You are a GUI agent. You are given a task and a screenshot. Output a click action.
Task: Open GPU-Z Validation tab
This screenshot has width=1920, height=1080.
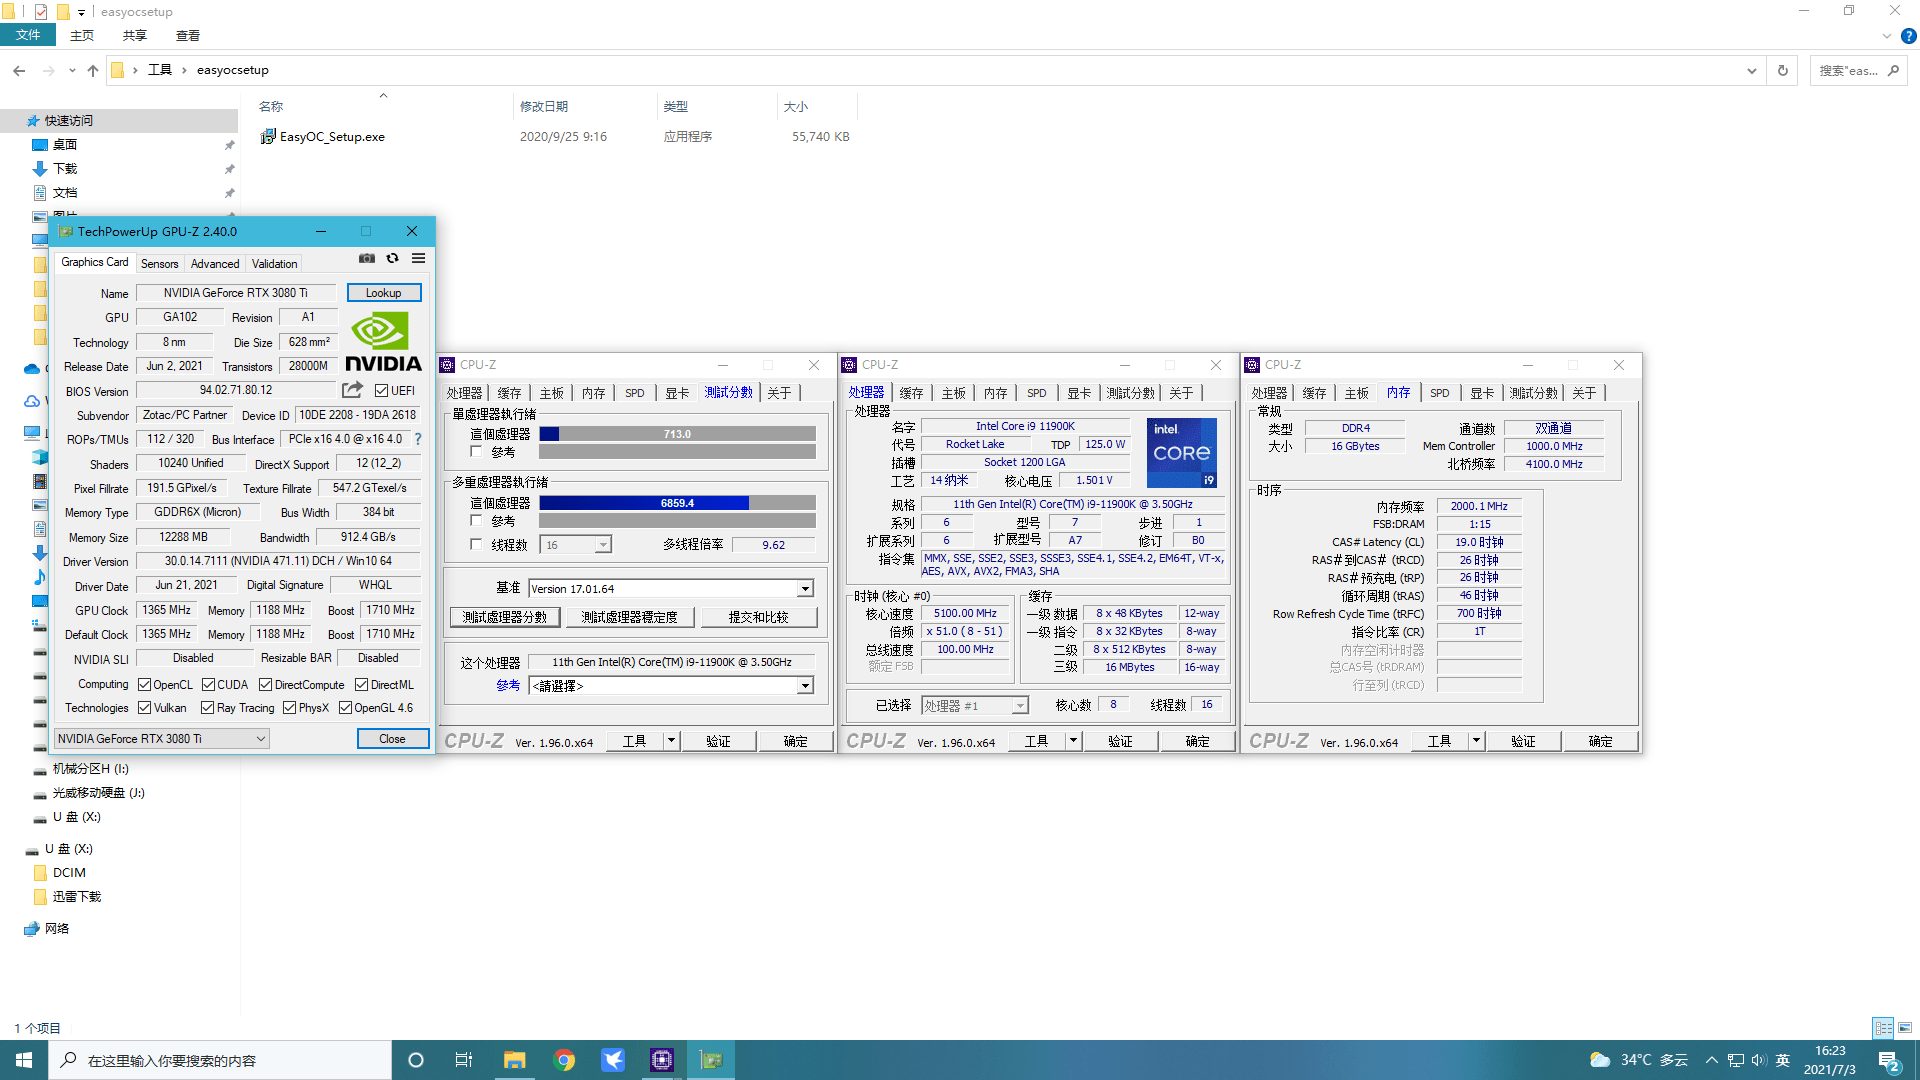click(274, 262)
